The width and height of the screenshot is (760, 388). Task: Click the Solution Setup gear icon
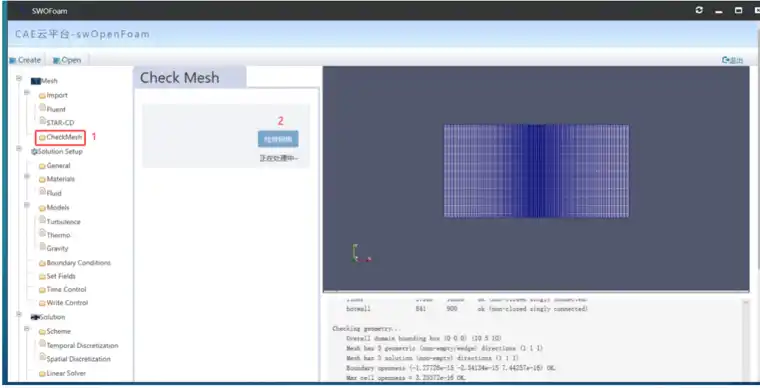[34, 152]
